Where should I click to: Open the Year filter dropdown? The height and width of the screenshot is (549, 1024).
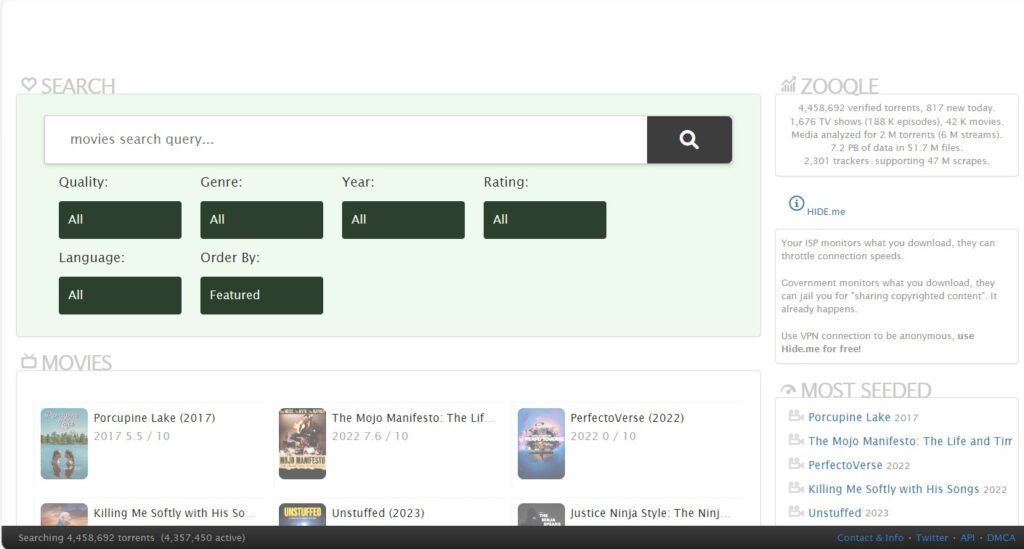click(403, 220)
